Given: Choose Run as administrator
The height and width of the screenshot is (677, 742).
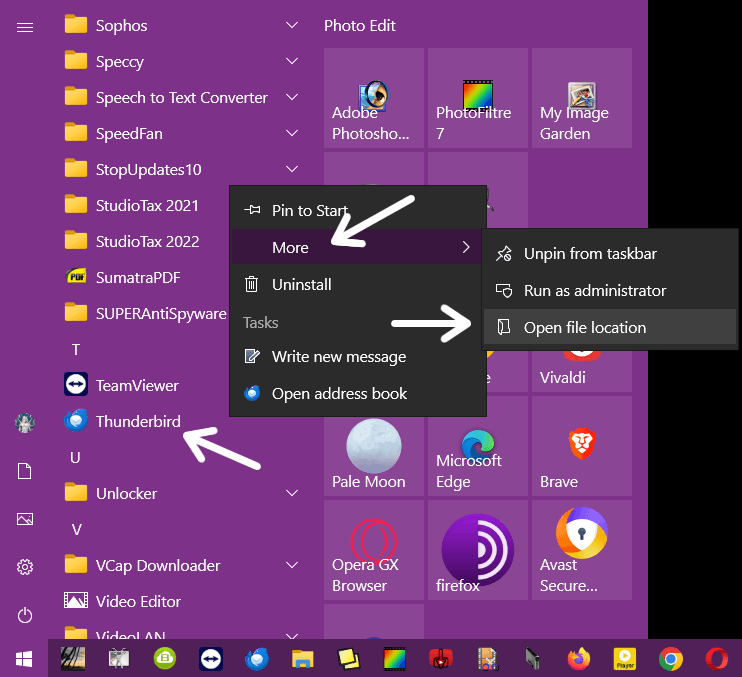Looking at the screenshot, I should pyautogui.click(x=610, y=290).
